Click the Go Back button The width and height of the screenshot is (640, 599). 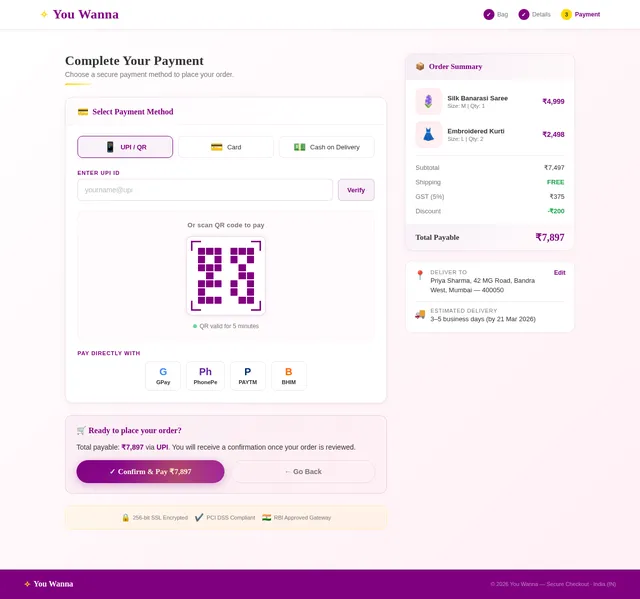(x=303, y=472)
